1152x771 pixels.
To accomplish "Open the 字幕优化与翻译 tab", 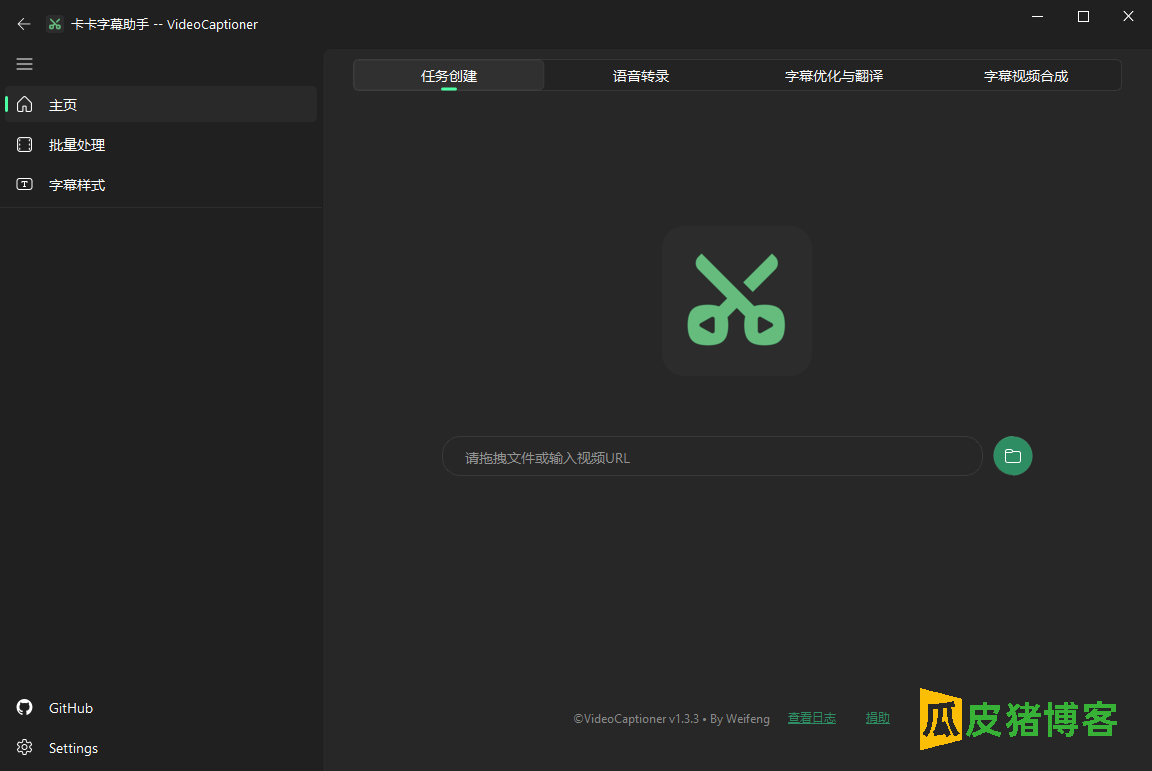I will (834, 76).
